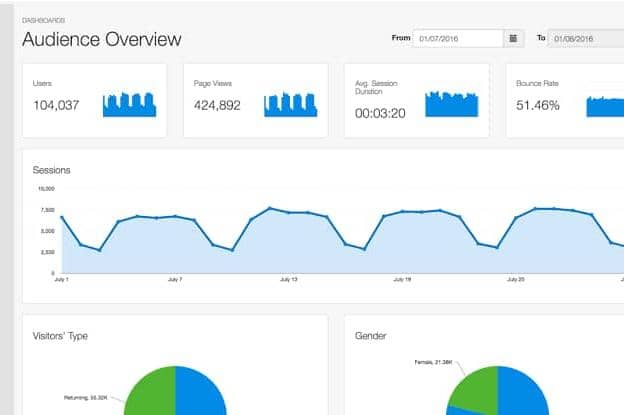This screenshot has height=415, width=624.
Task: Open the DASHBOARDS breadcrumb link
Action: tap(43, 20)
